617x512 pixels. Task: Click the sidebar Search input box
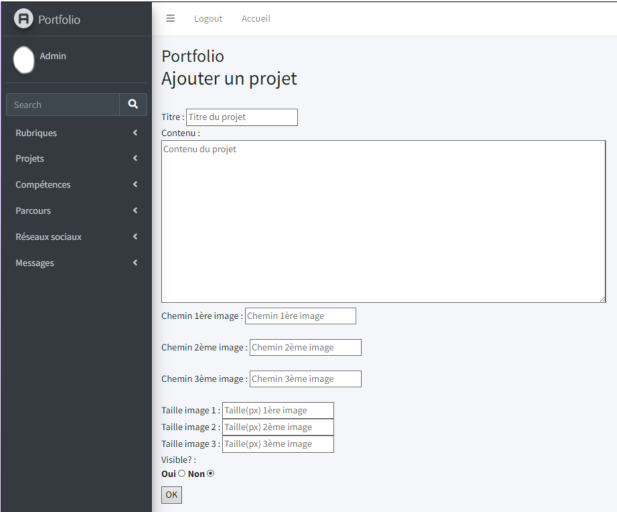click(62, 105)
